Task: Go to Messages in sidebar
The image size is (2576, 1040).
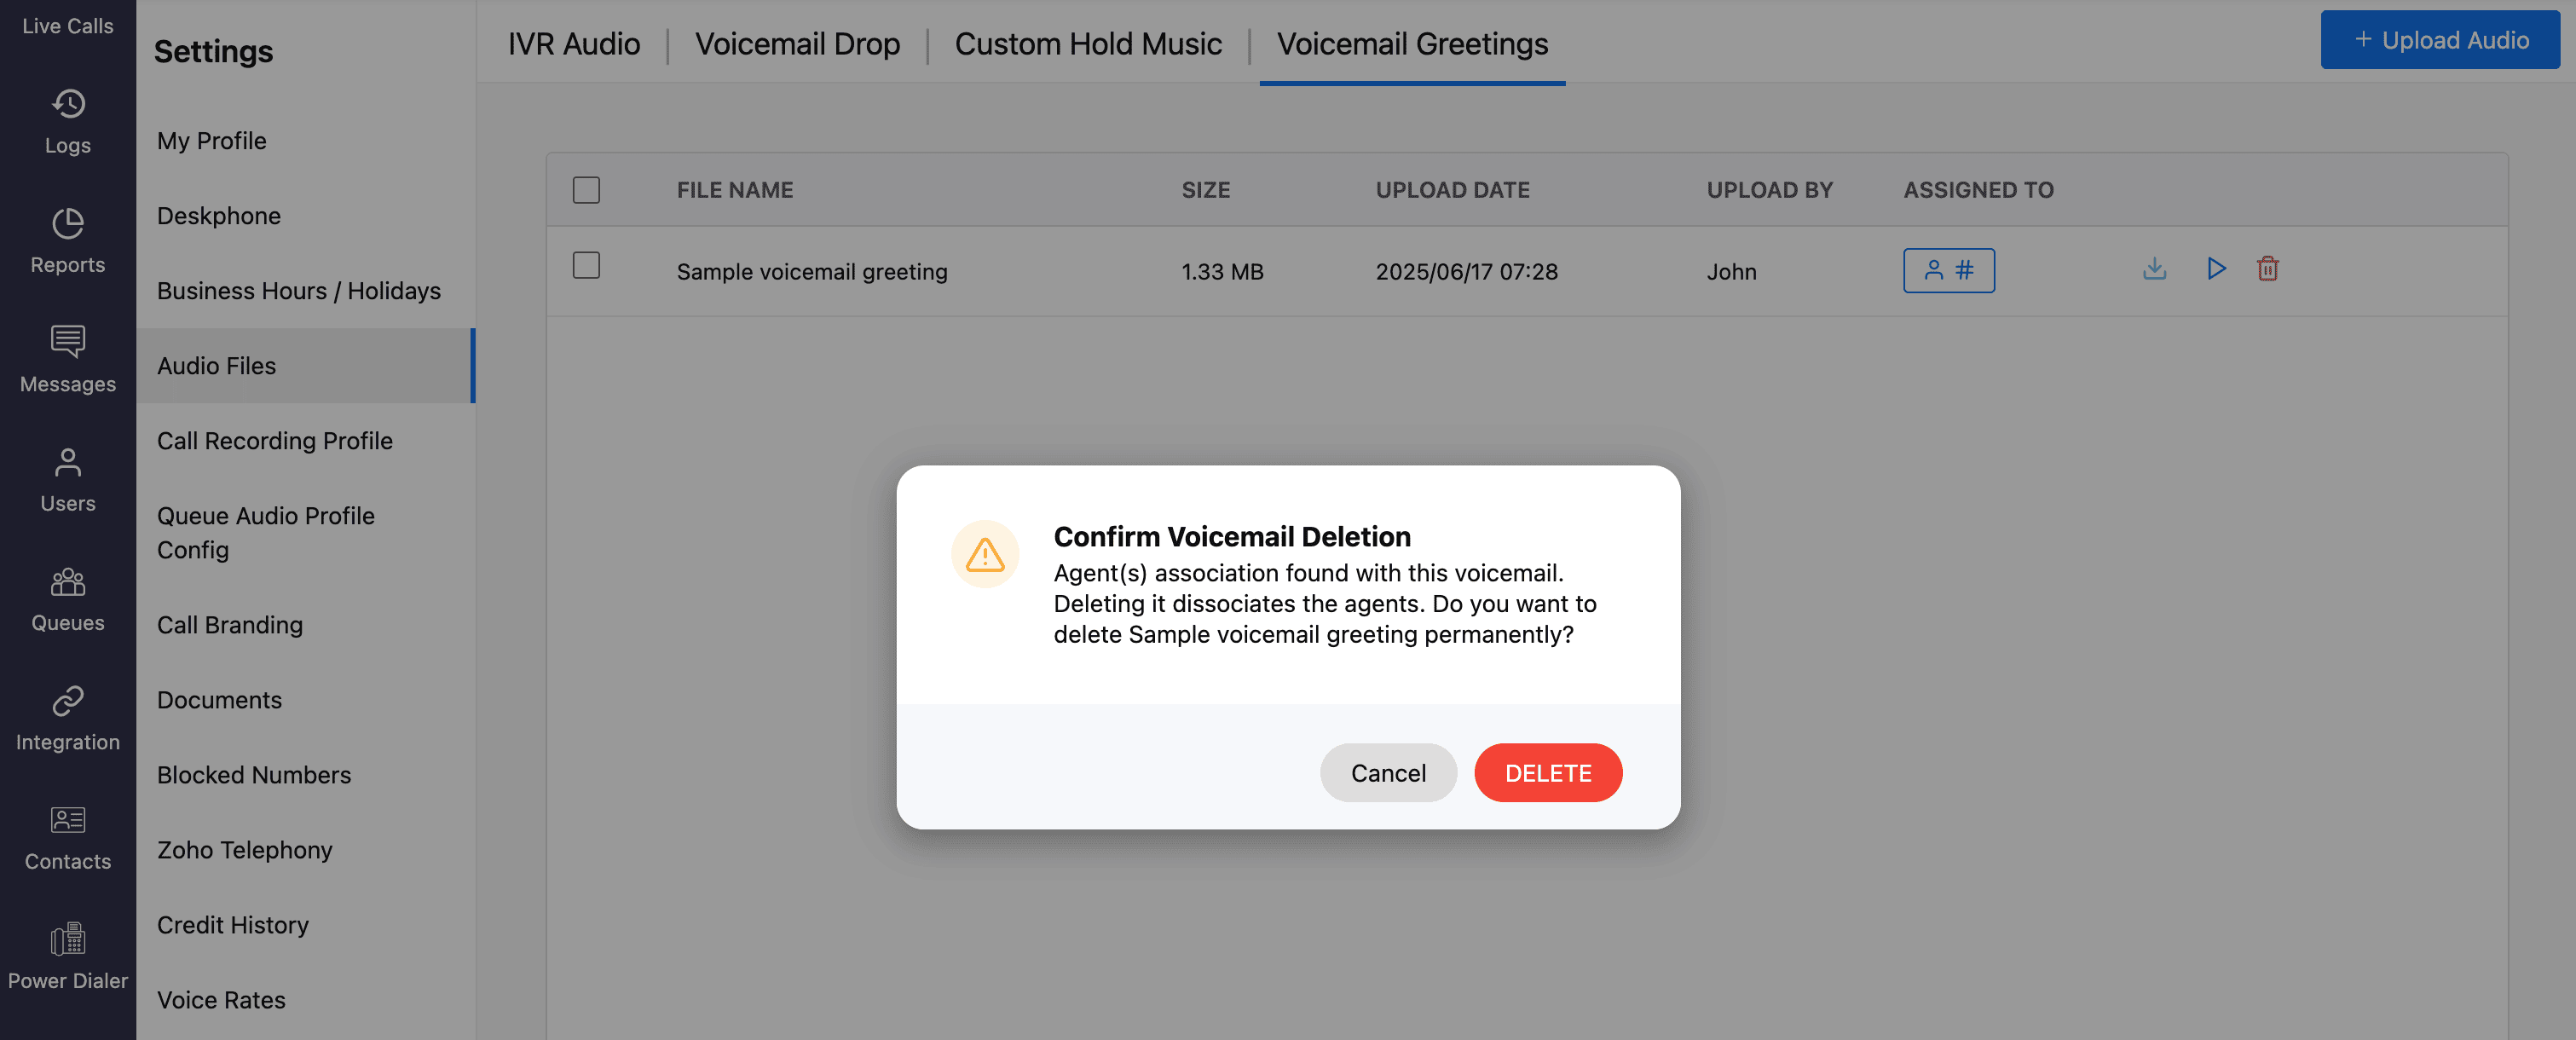Action: pos(68,359)
